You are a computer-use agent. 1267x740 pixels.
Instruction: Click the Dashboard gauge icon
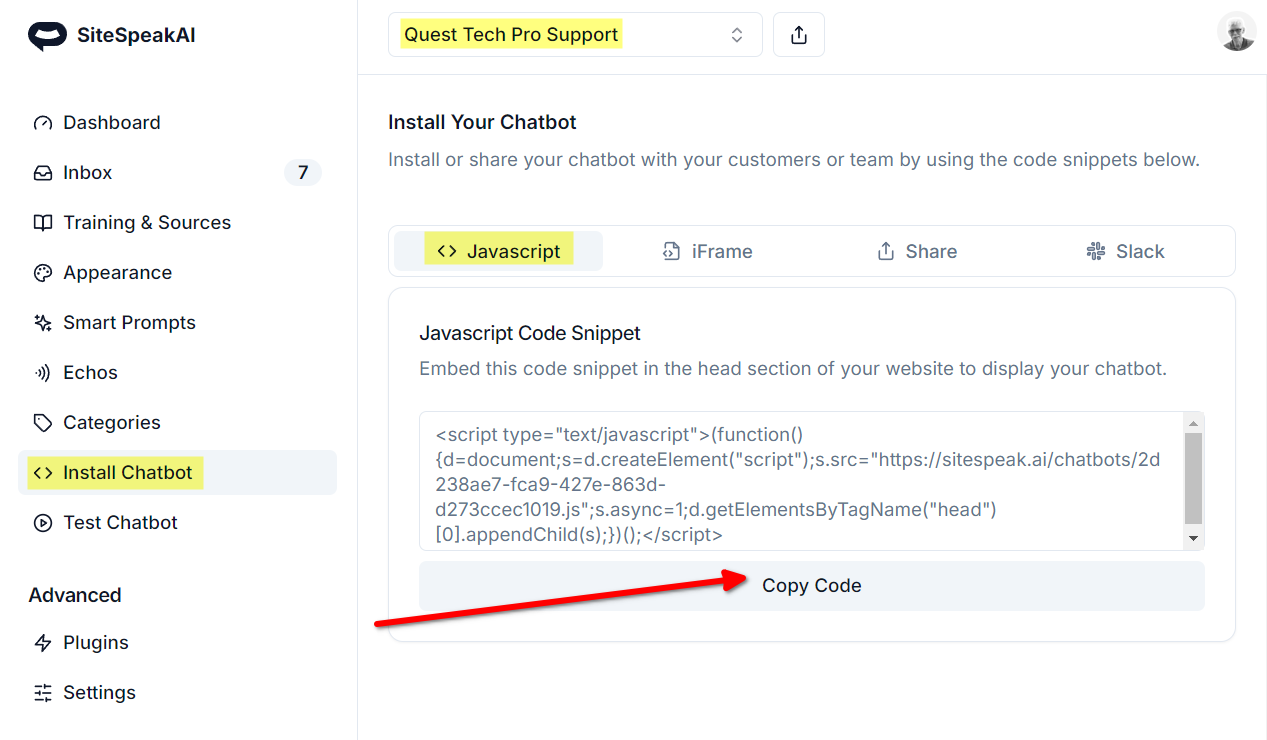[x=42, y=123]
